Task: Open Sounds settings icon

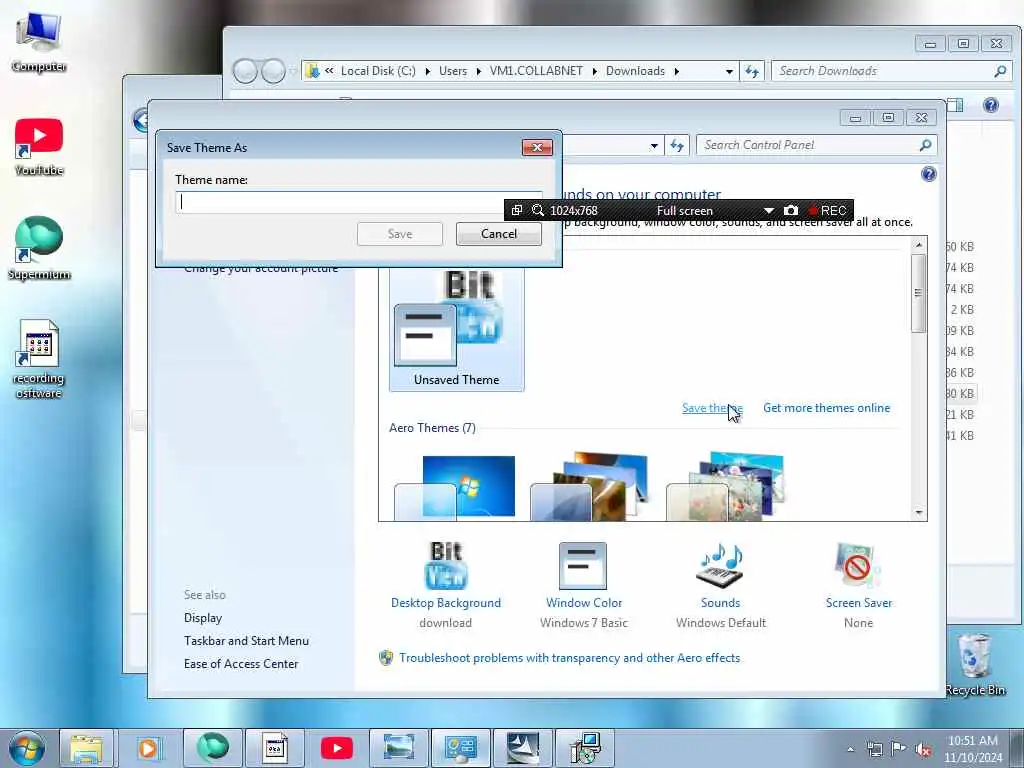Action: pyautogui.click(x=721, y=566)
